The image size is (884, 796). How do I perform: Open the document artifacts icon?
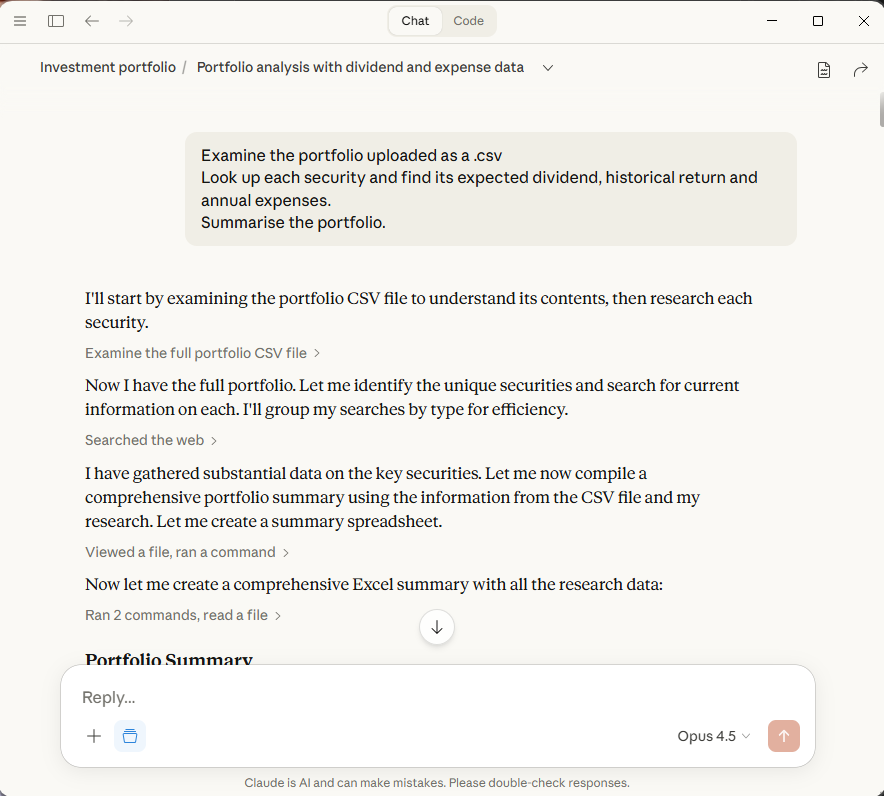point(824,69)
